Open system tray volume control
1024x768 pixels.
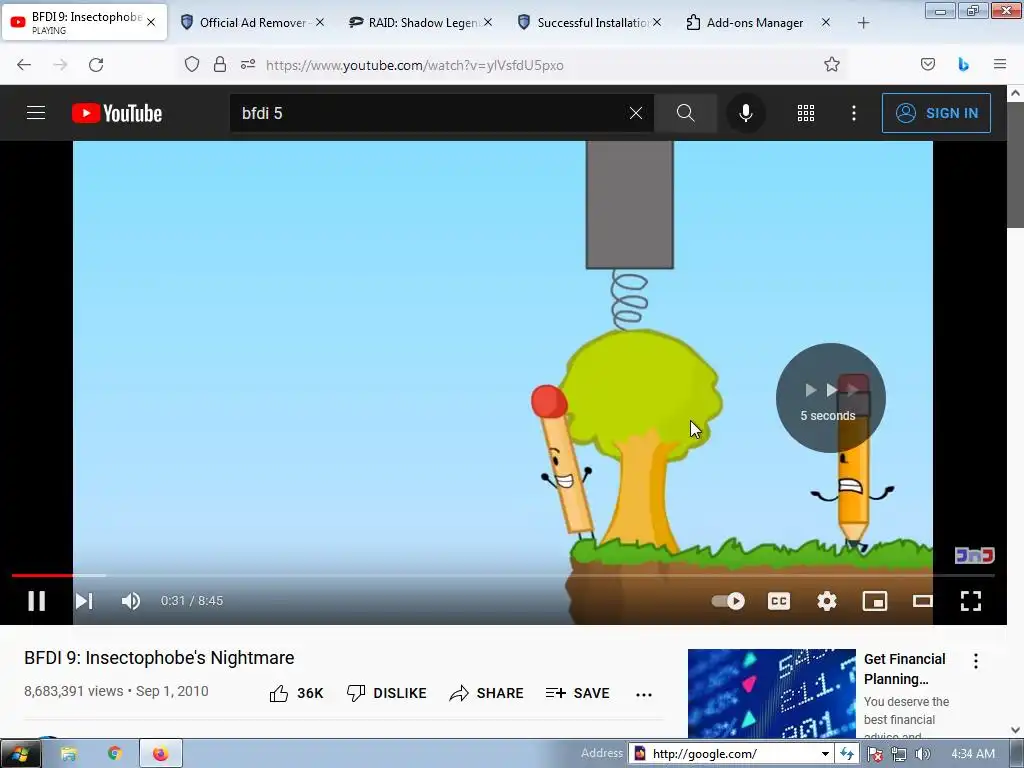[x=922, y=754]
